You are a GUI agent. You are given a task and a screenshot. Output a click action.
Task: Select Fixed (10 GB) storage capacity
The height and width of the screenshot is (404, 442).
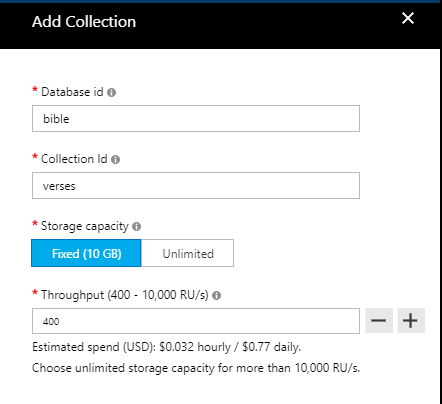click(86, 253)
